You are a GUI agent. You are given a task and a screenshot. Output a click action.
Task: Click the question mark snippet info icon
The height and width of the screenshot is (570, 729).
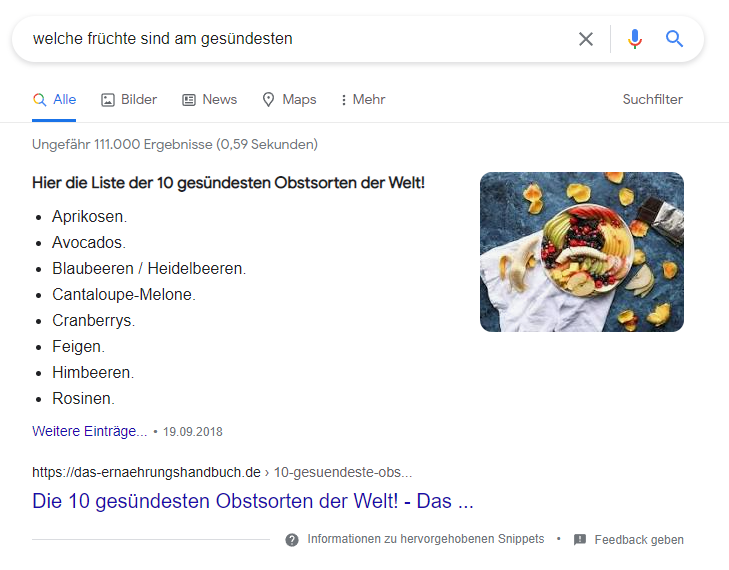(x=292, y=540)
